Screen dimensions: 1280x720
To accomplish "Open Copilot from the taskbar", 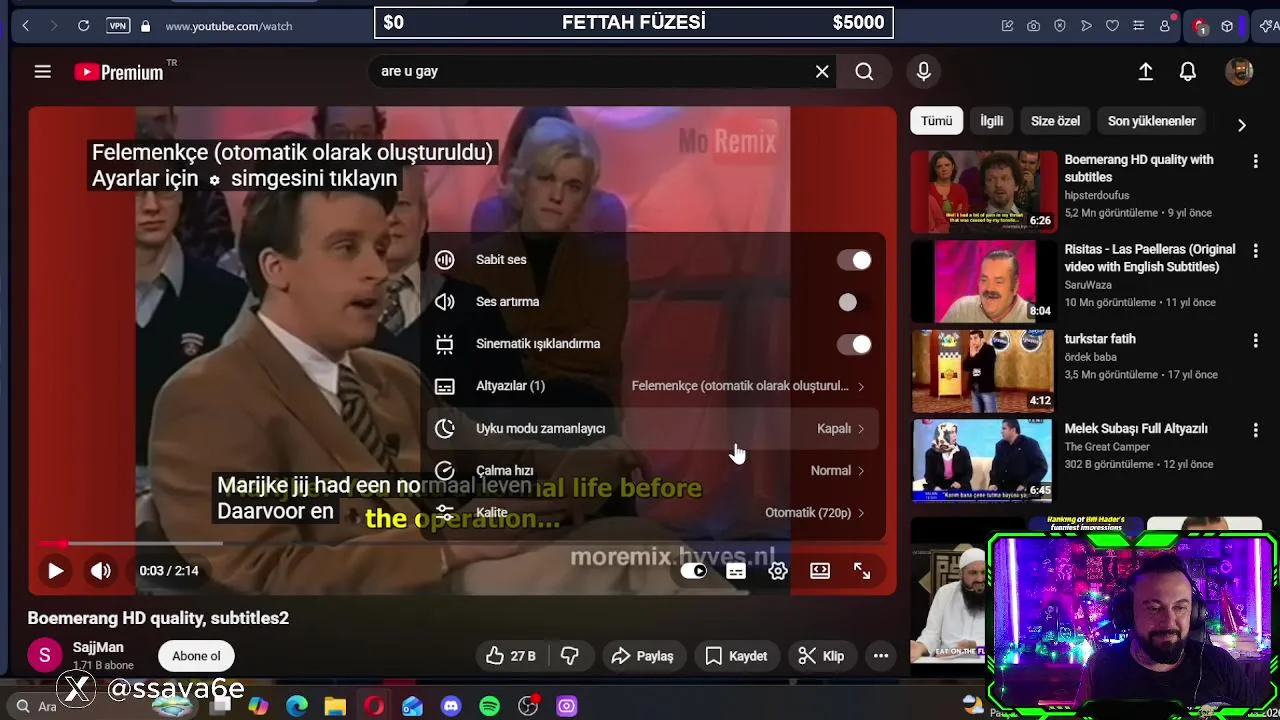I will 258,706.
